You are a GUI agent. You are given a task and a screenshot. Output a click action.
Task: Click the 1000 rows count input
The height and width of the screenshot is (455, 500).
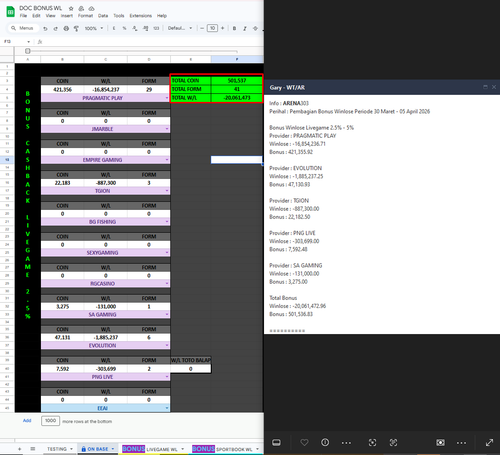pyautogui.click(x=50, y=421)
